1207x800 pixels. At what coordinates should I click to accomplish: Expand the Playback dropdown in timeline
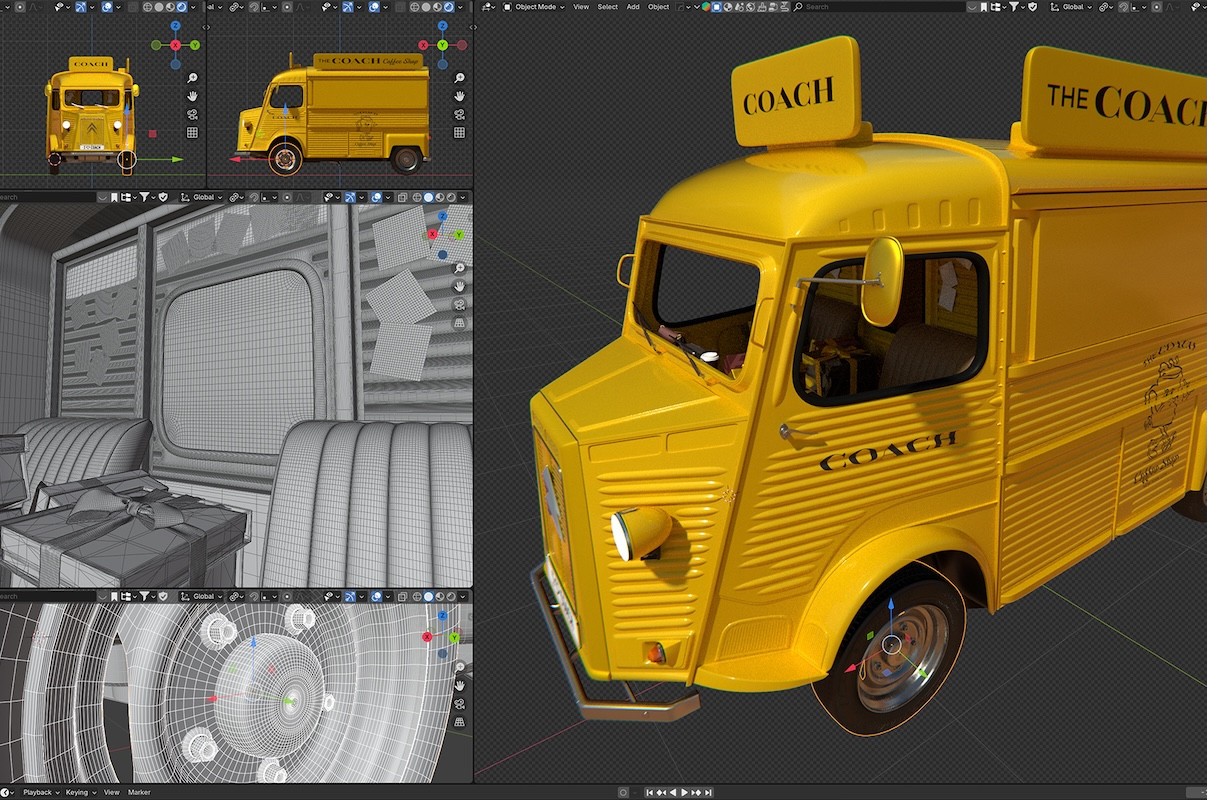click(40, 792)
